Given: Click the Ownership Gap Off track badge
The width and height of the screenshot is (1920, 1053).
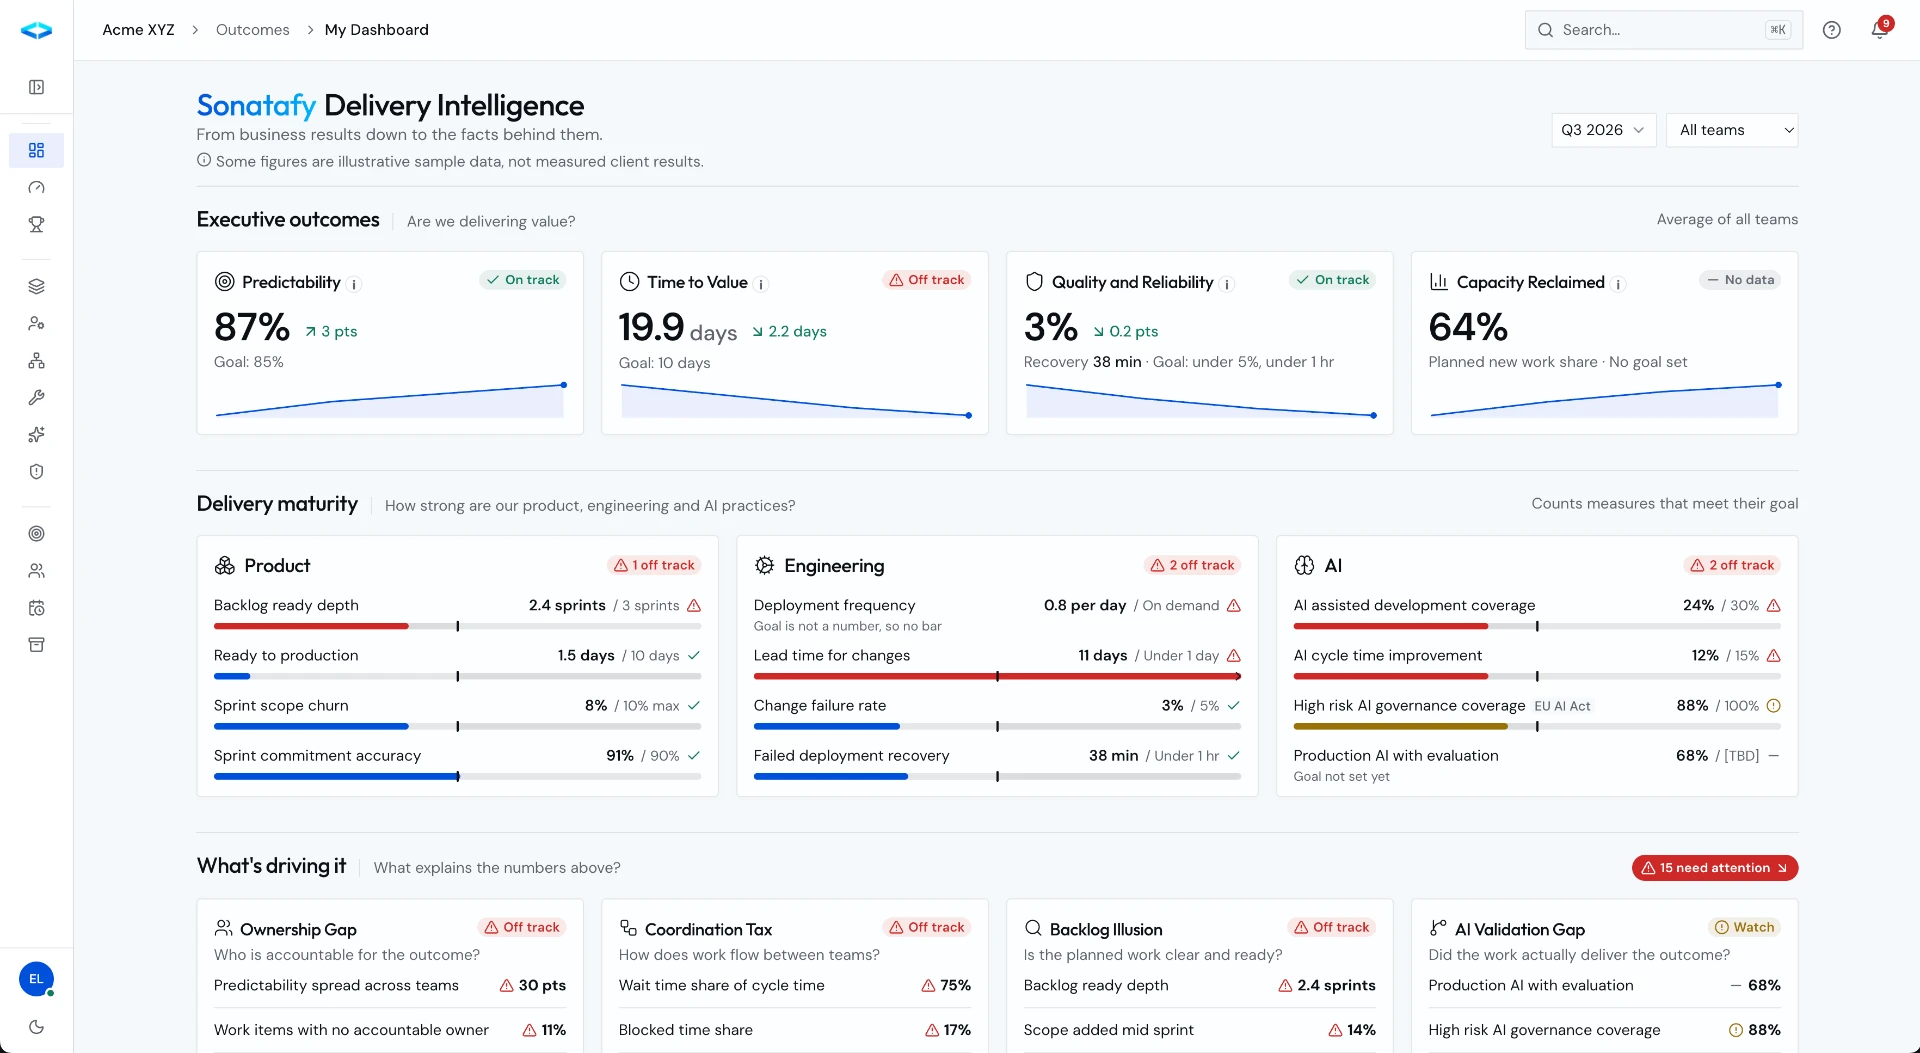Looking at the screenshot, I should point(522,927).
